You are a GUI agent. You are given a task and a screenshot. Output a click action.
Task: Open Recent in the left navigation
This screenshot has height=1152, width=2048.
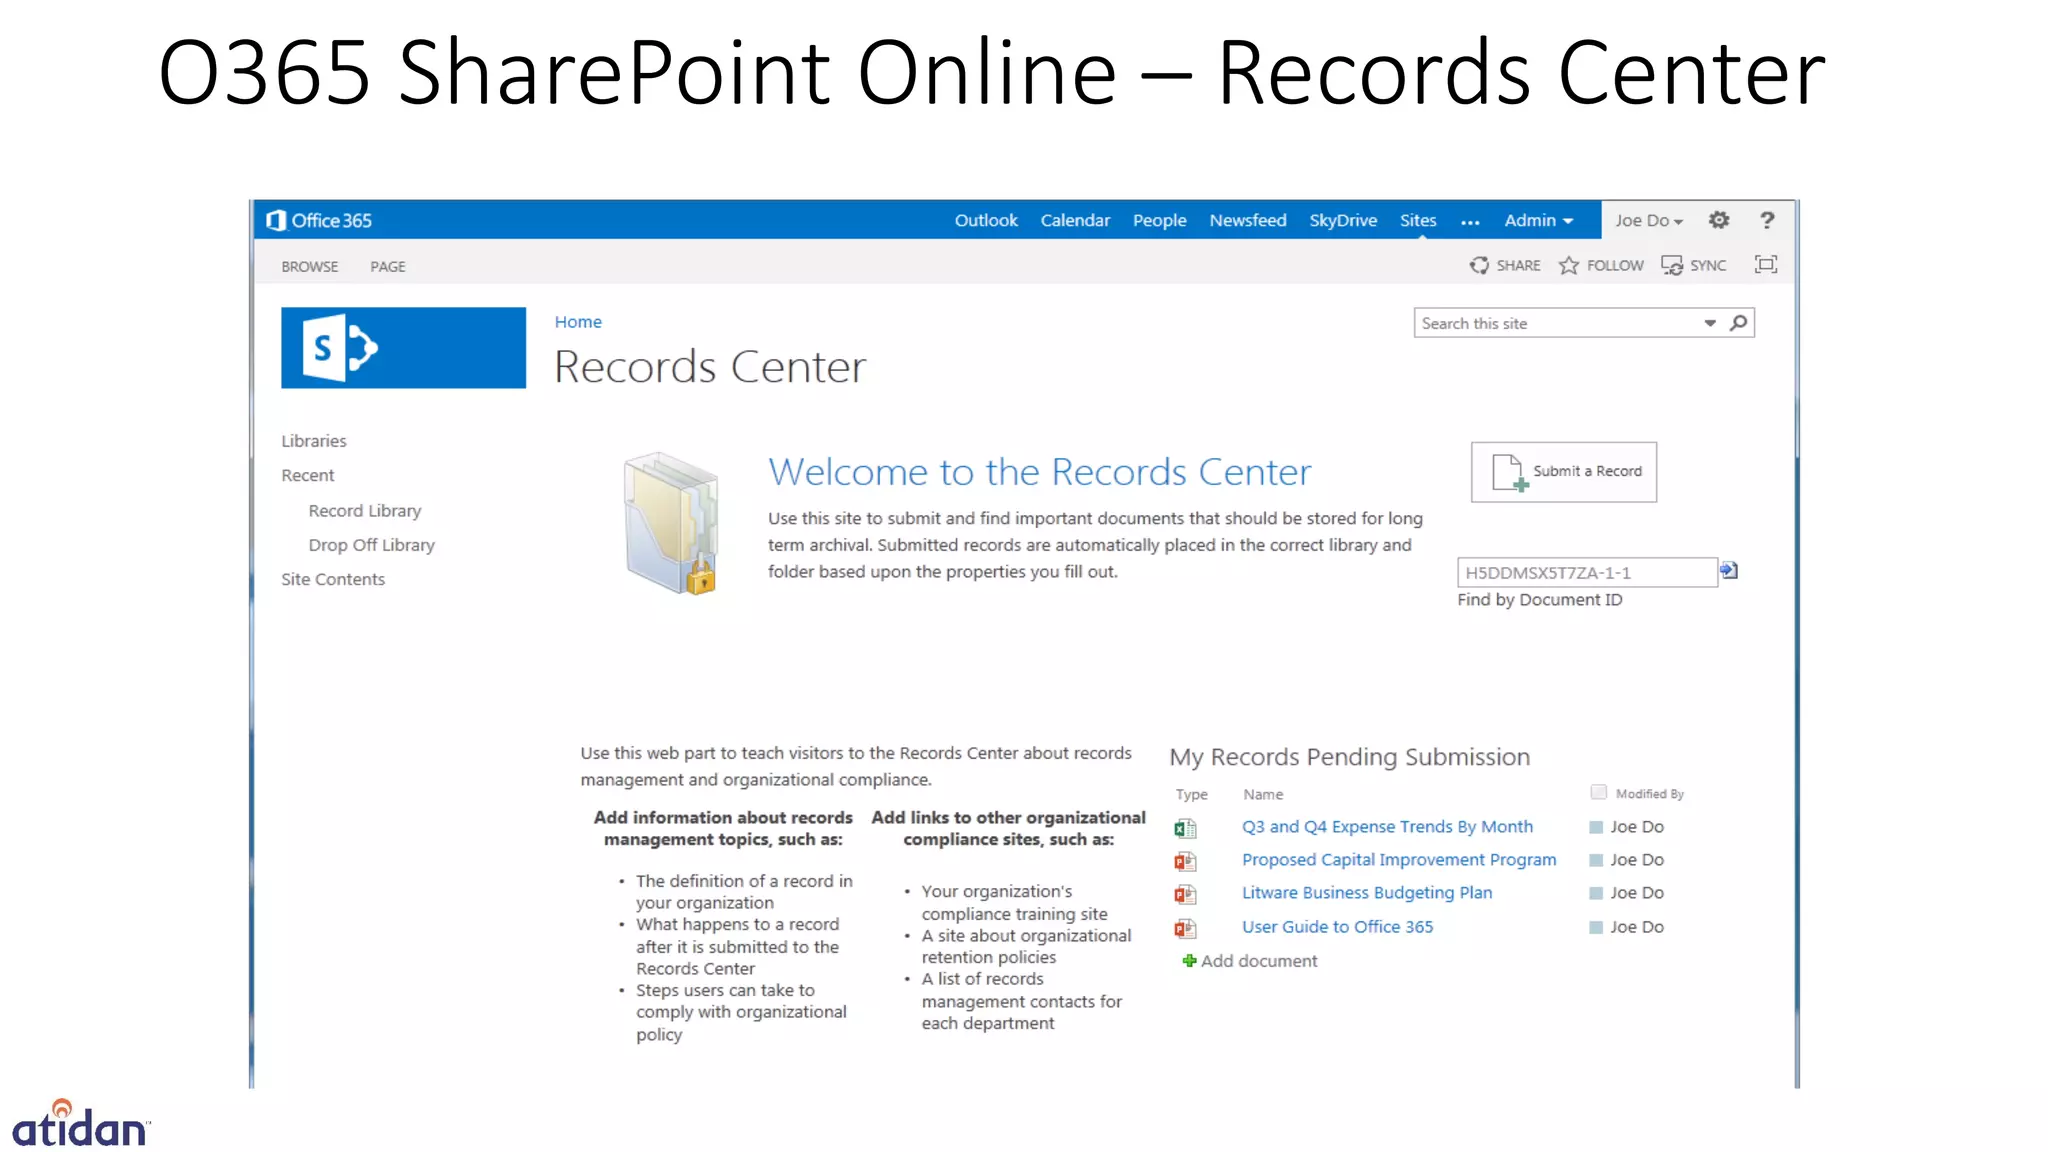click(307, 476)
